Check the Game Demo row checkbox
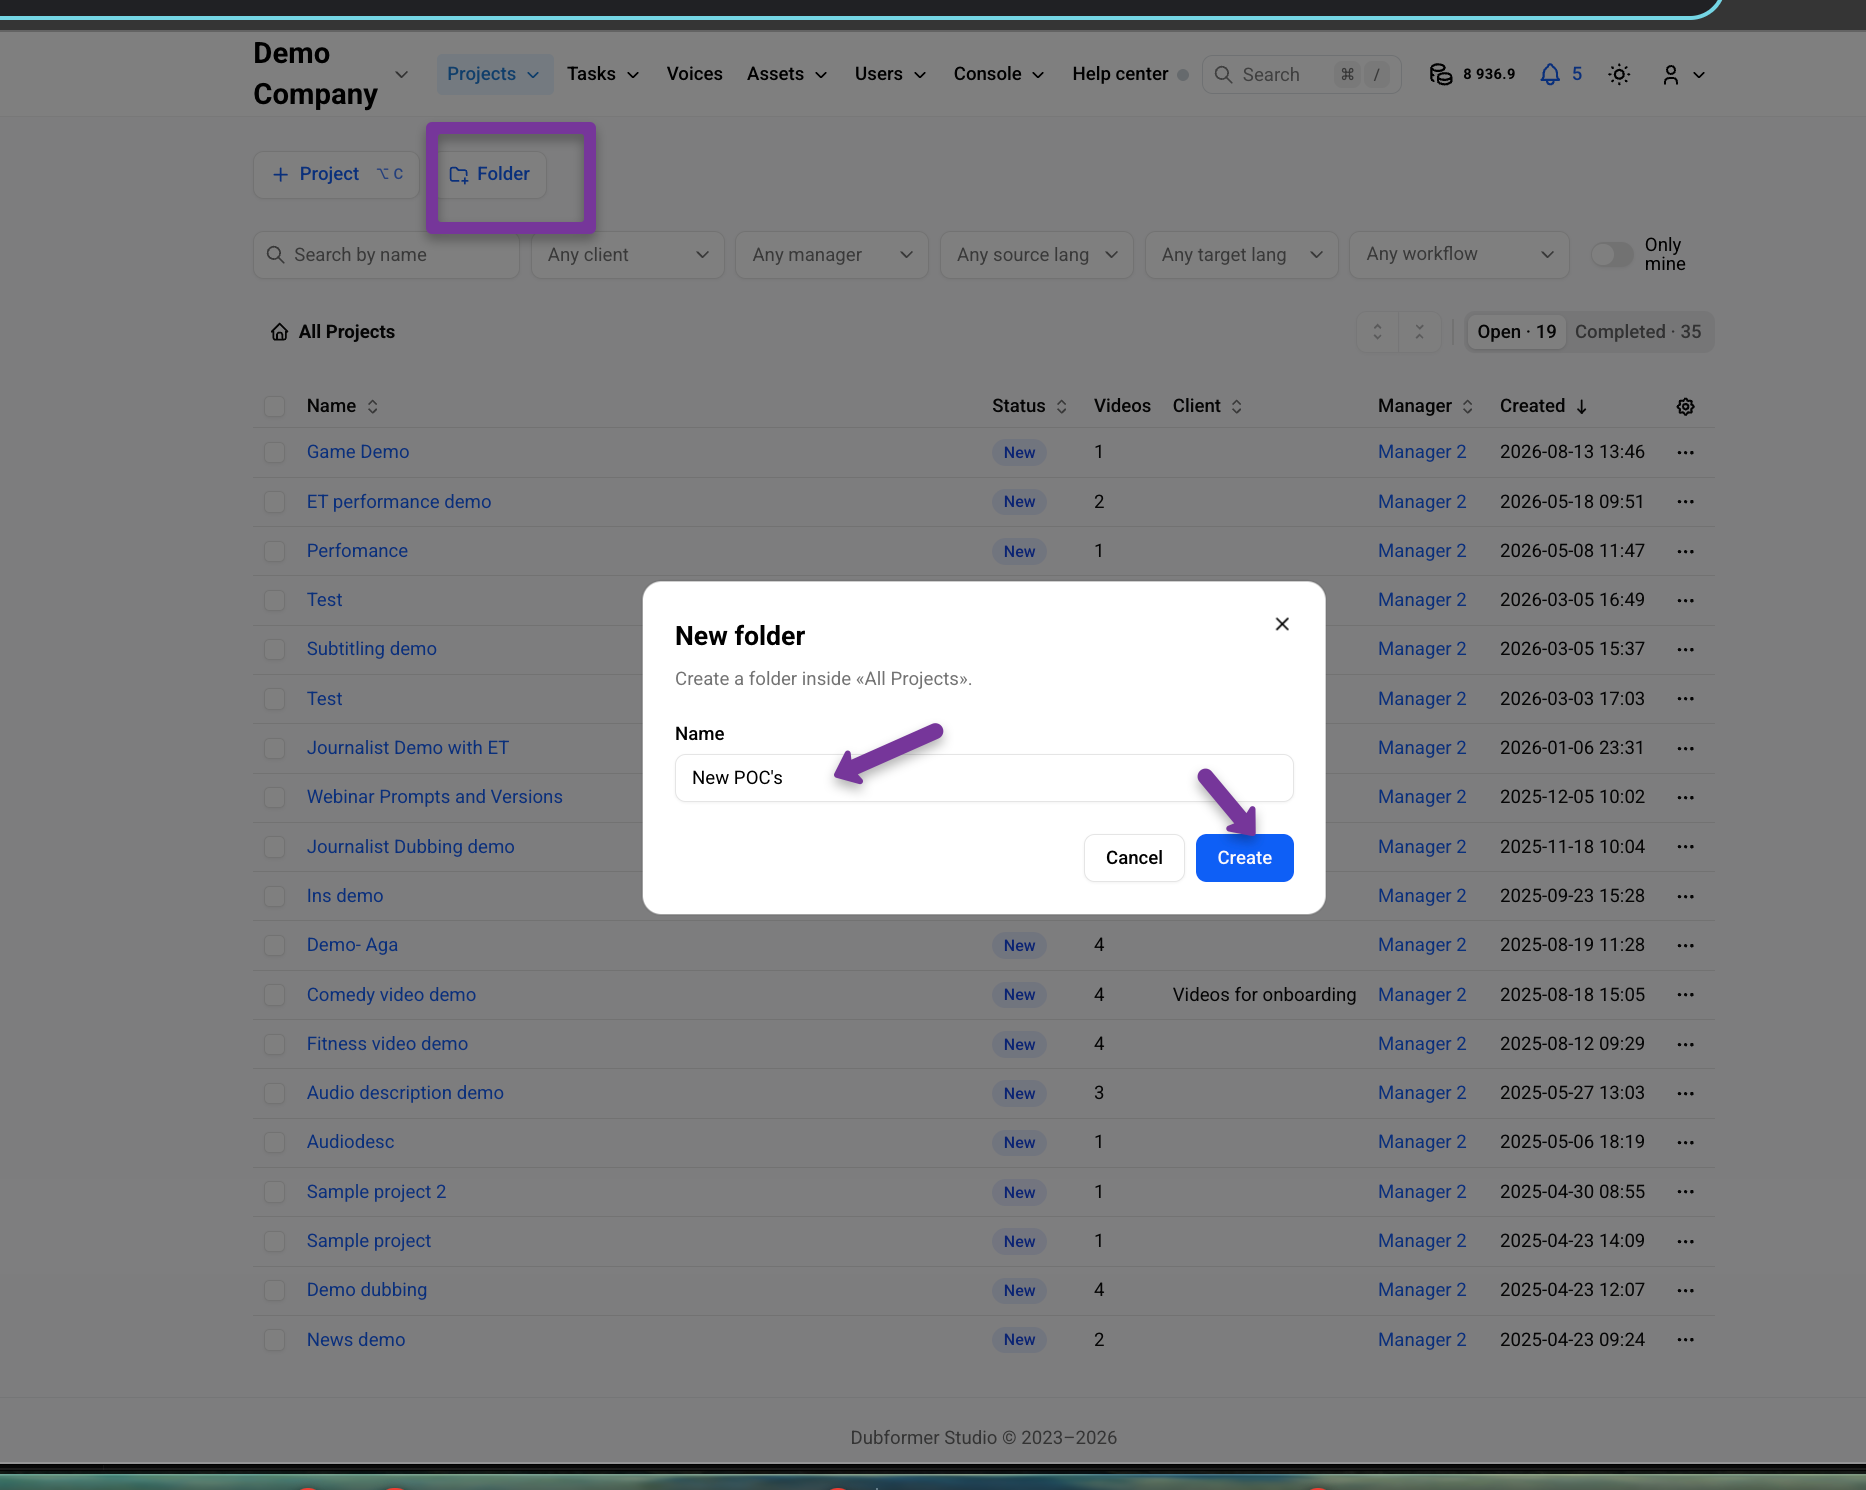 click(274, 452)
